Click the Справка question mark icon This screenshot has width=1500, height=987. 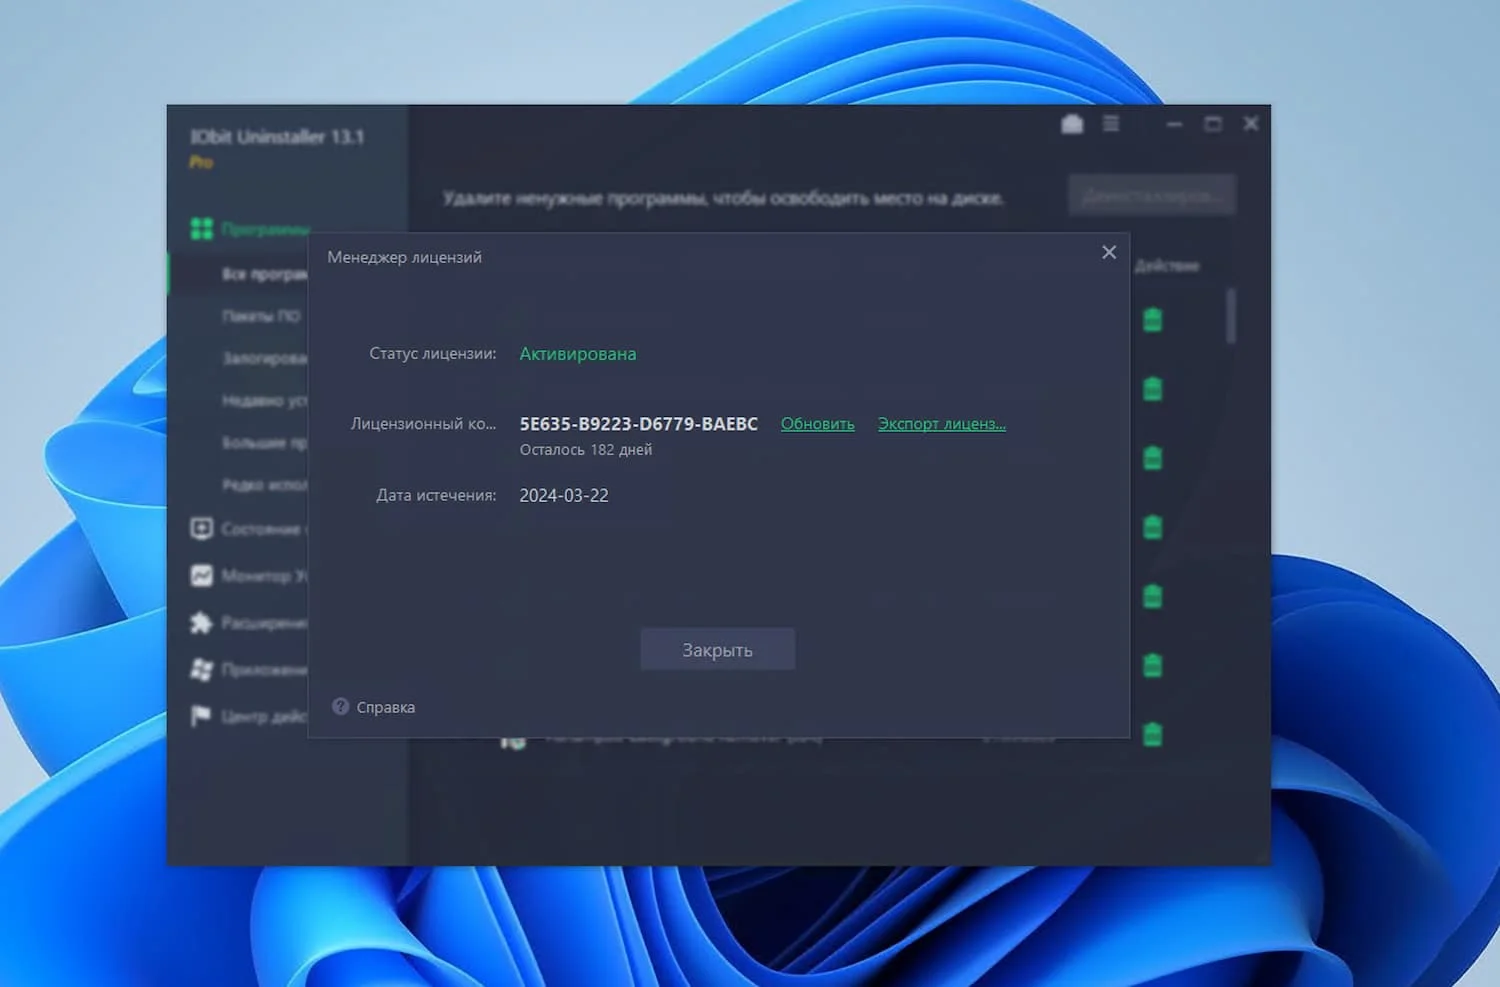point(340,706)
